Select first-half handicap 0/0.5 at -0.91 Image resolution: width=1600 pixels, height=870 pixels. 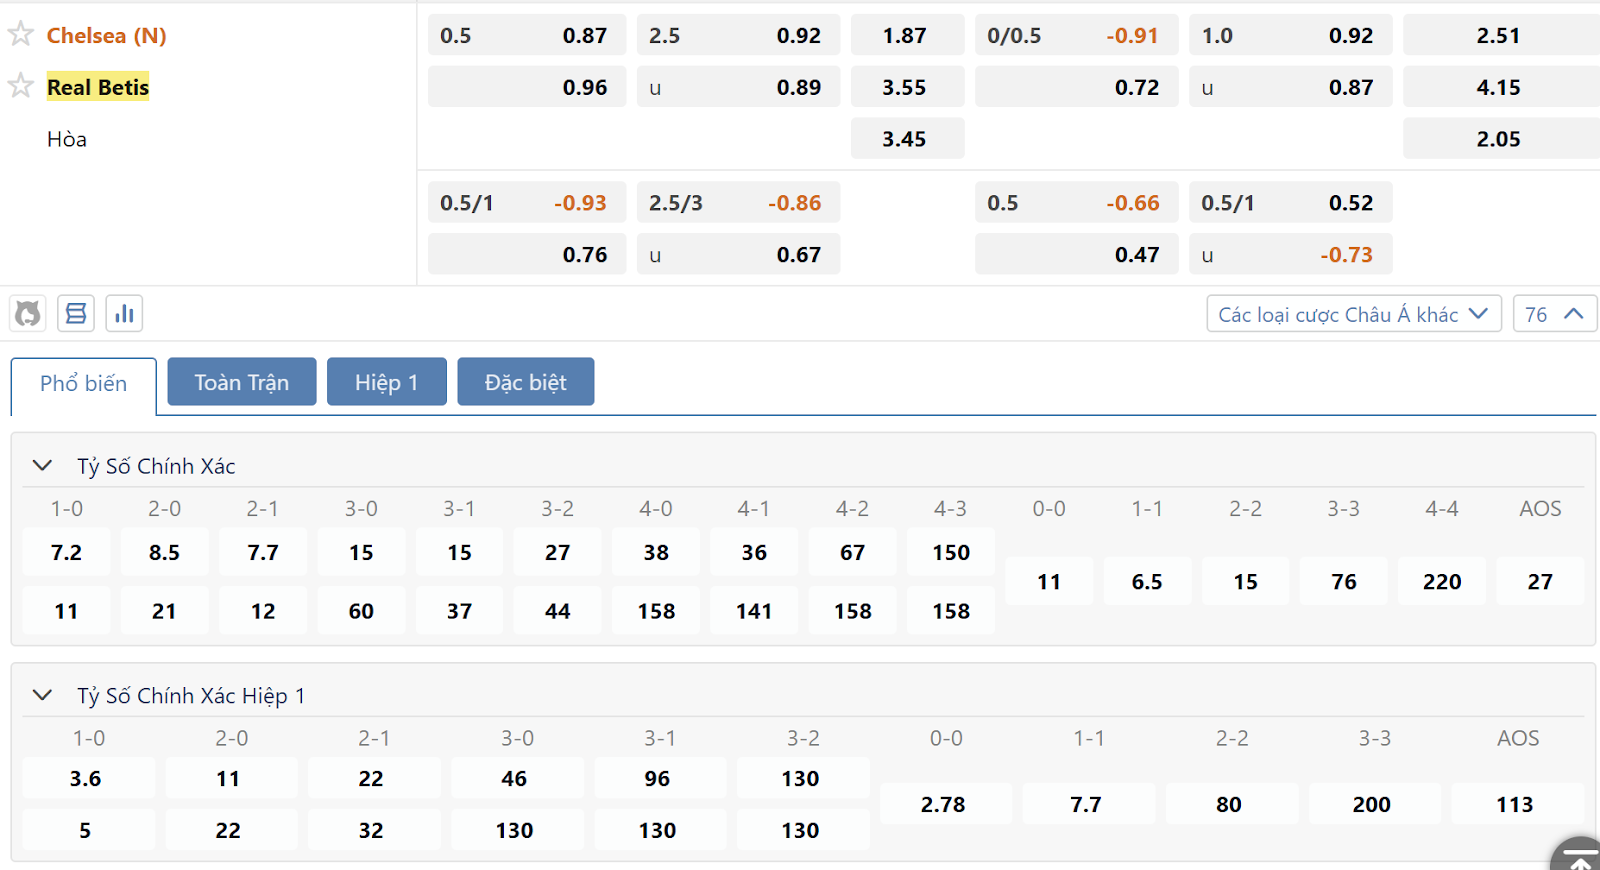point(1076,35)
